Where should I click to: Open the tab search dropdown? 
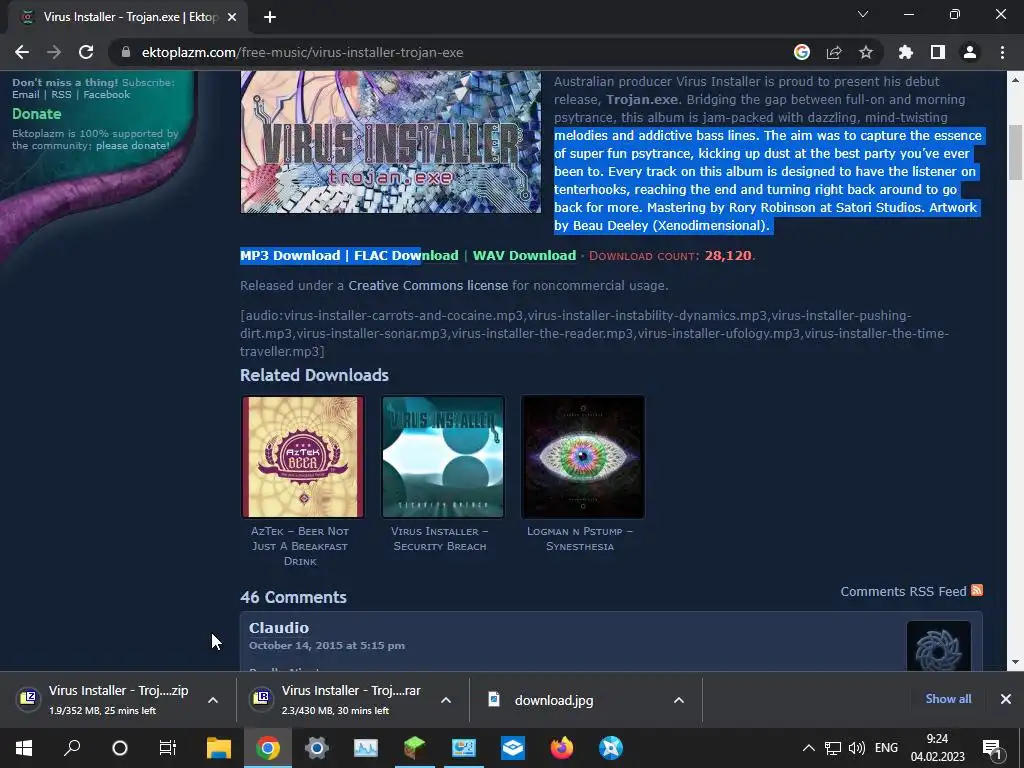pyautogui.click(x=863, y=14)
